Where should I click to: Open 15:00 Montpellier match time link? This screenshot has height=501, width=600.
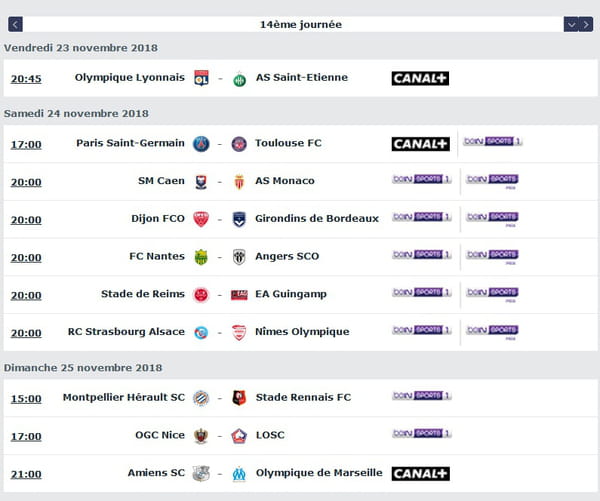(26, 399)
